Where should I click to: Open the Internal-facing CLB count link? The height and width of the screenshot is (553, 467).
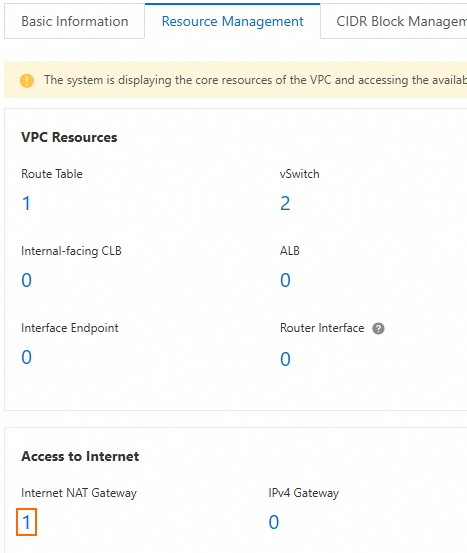tap(26, 280)
